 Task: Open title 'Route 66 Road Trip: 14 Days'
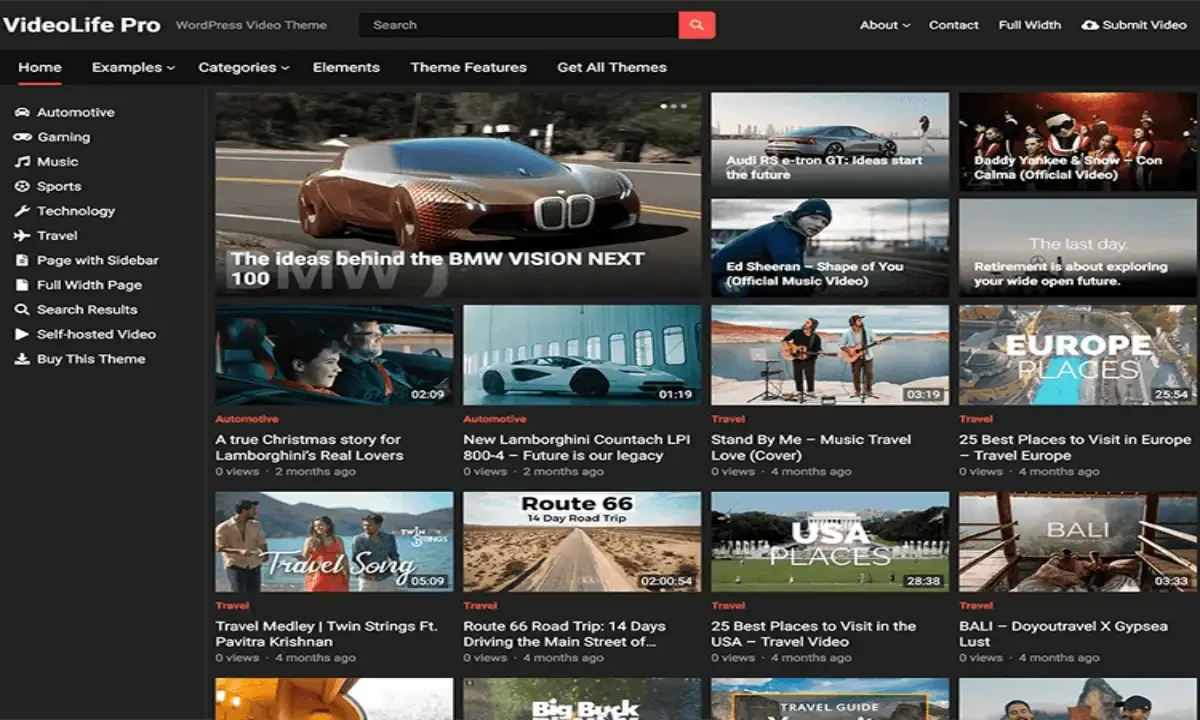point(565,634)
